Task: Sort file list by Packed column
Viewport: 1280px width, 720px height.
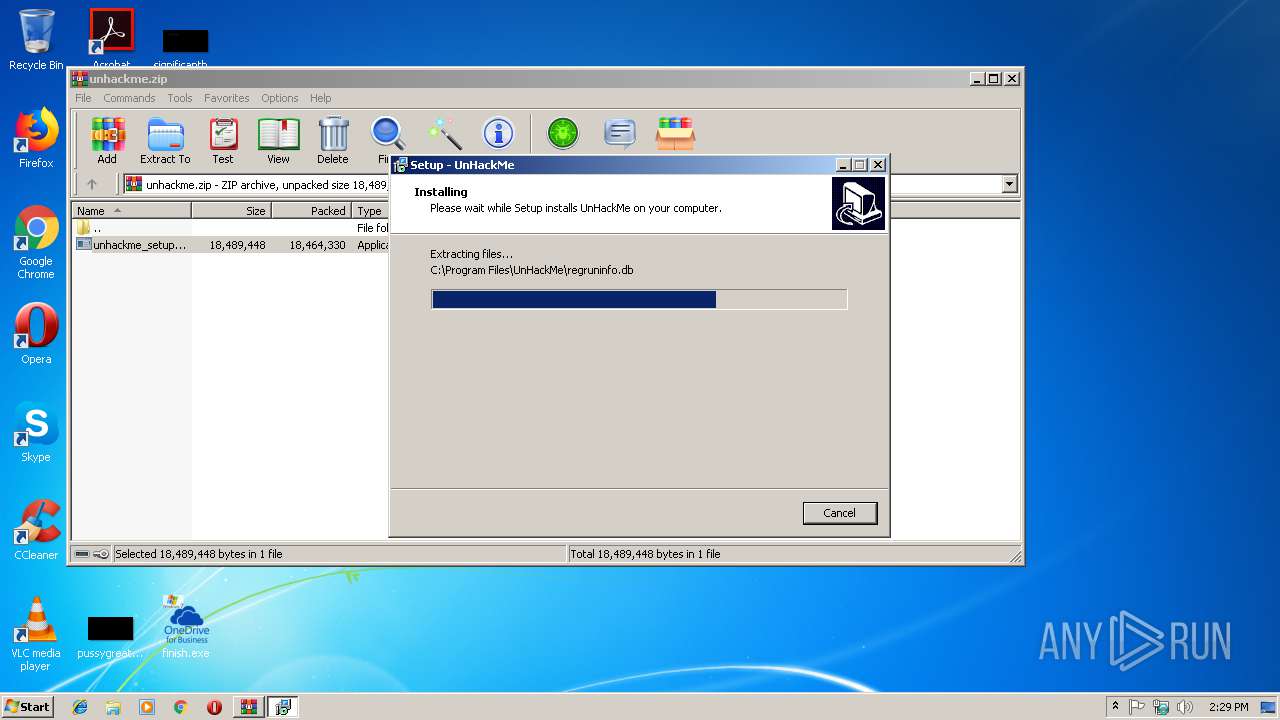Action: point(312,211)
